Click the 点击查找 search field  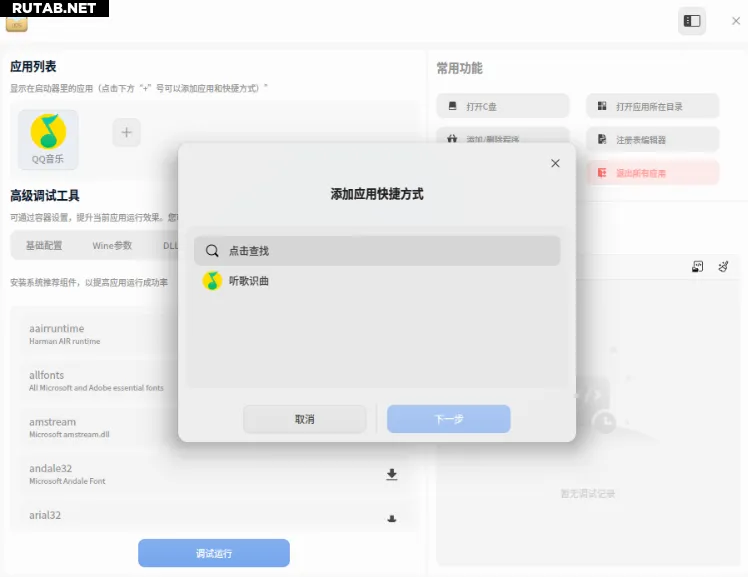click(377, 251)
